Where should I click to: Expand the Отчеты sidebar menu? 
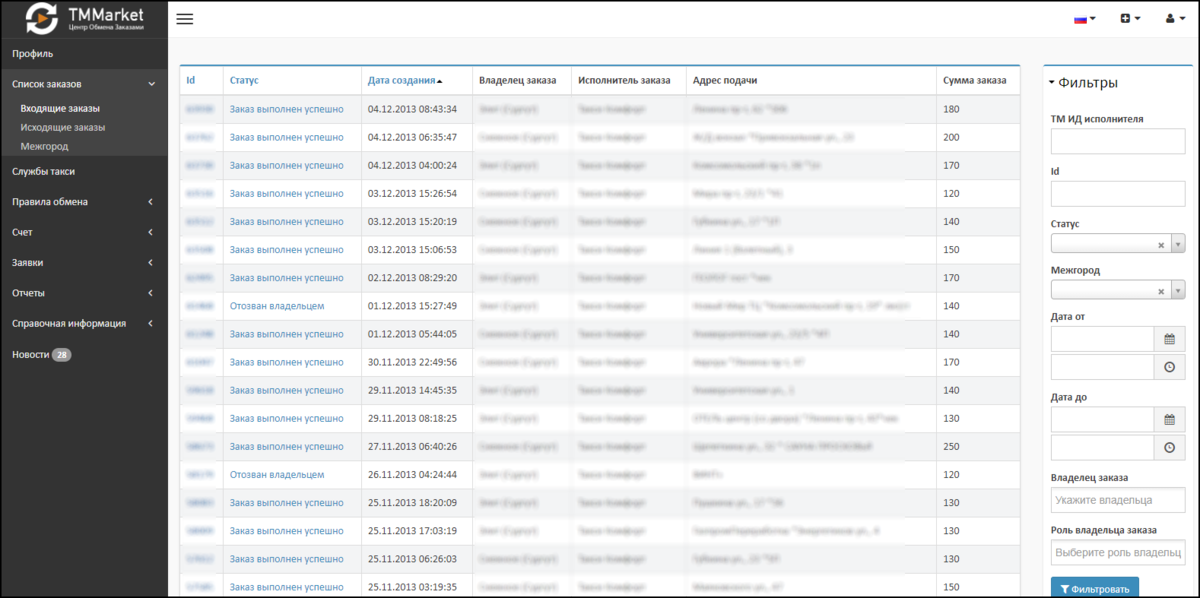click(x=83, y=293)
